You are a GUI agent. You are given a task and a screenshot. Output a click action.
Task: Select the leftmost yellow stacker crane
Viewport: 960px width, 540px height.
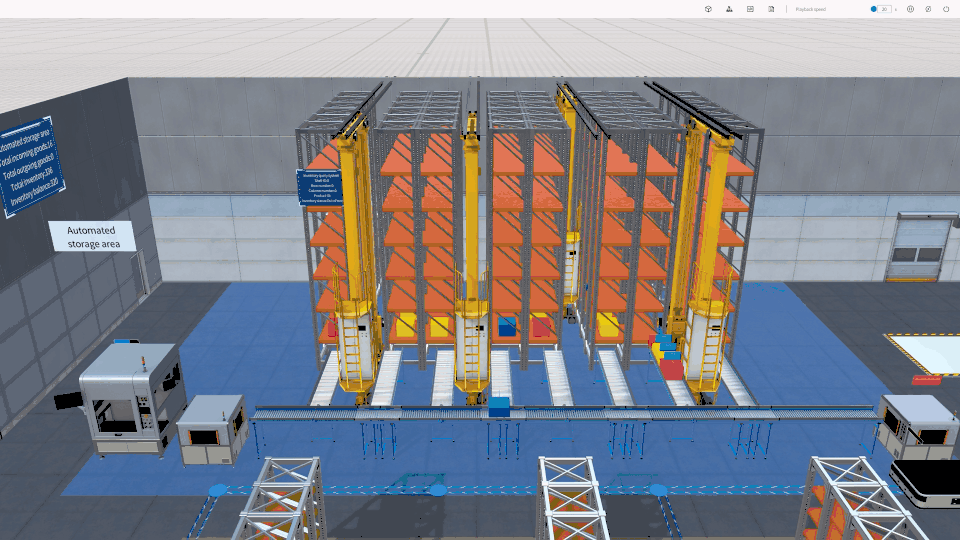pos(353,260)
